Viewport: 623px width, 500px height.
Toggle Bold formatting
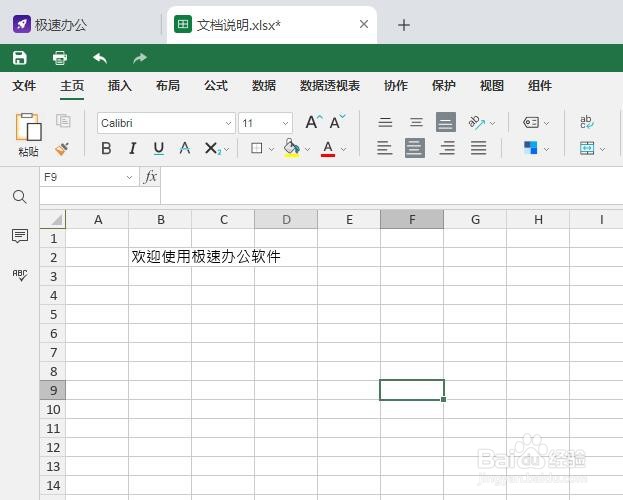pyautogui.click(x=106, y=149)
